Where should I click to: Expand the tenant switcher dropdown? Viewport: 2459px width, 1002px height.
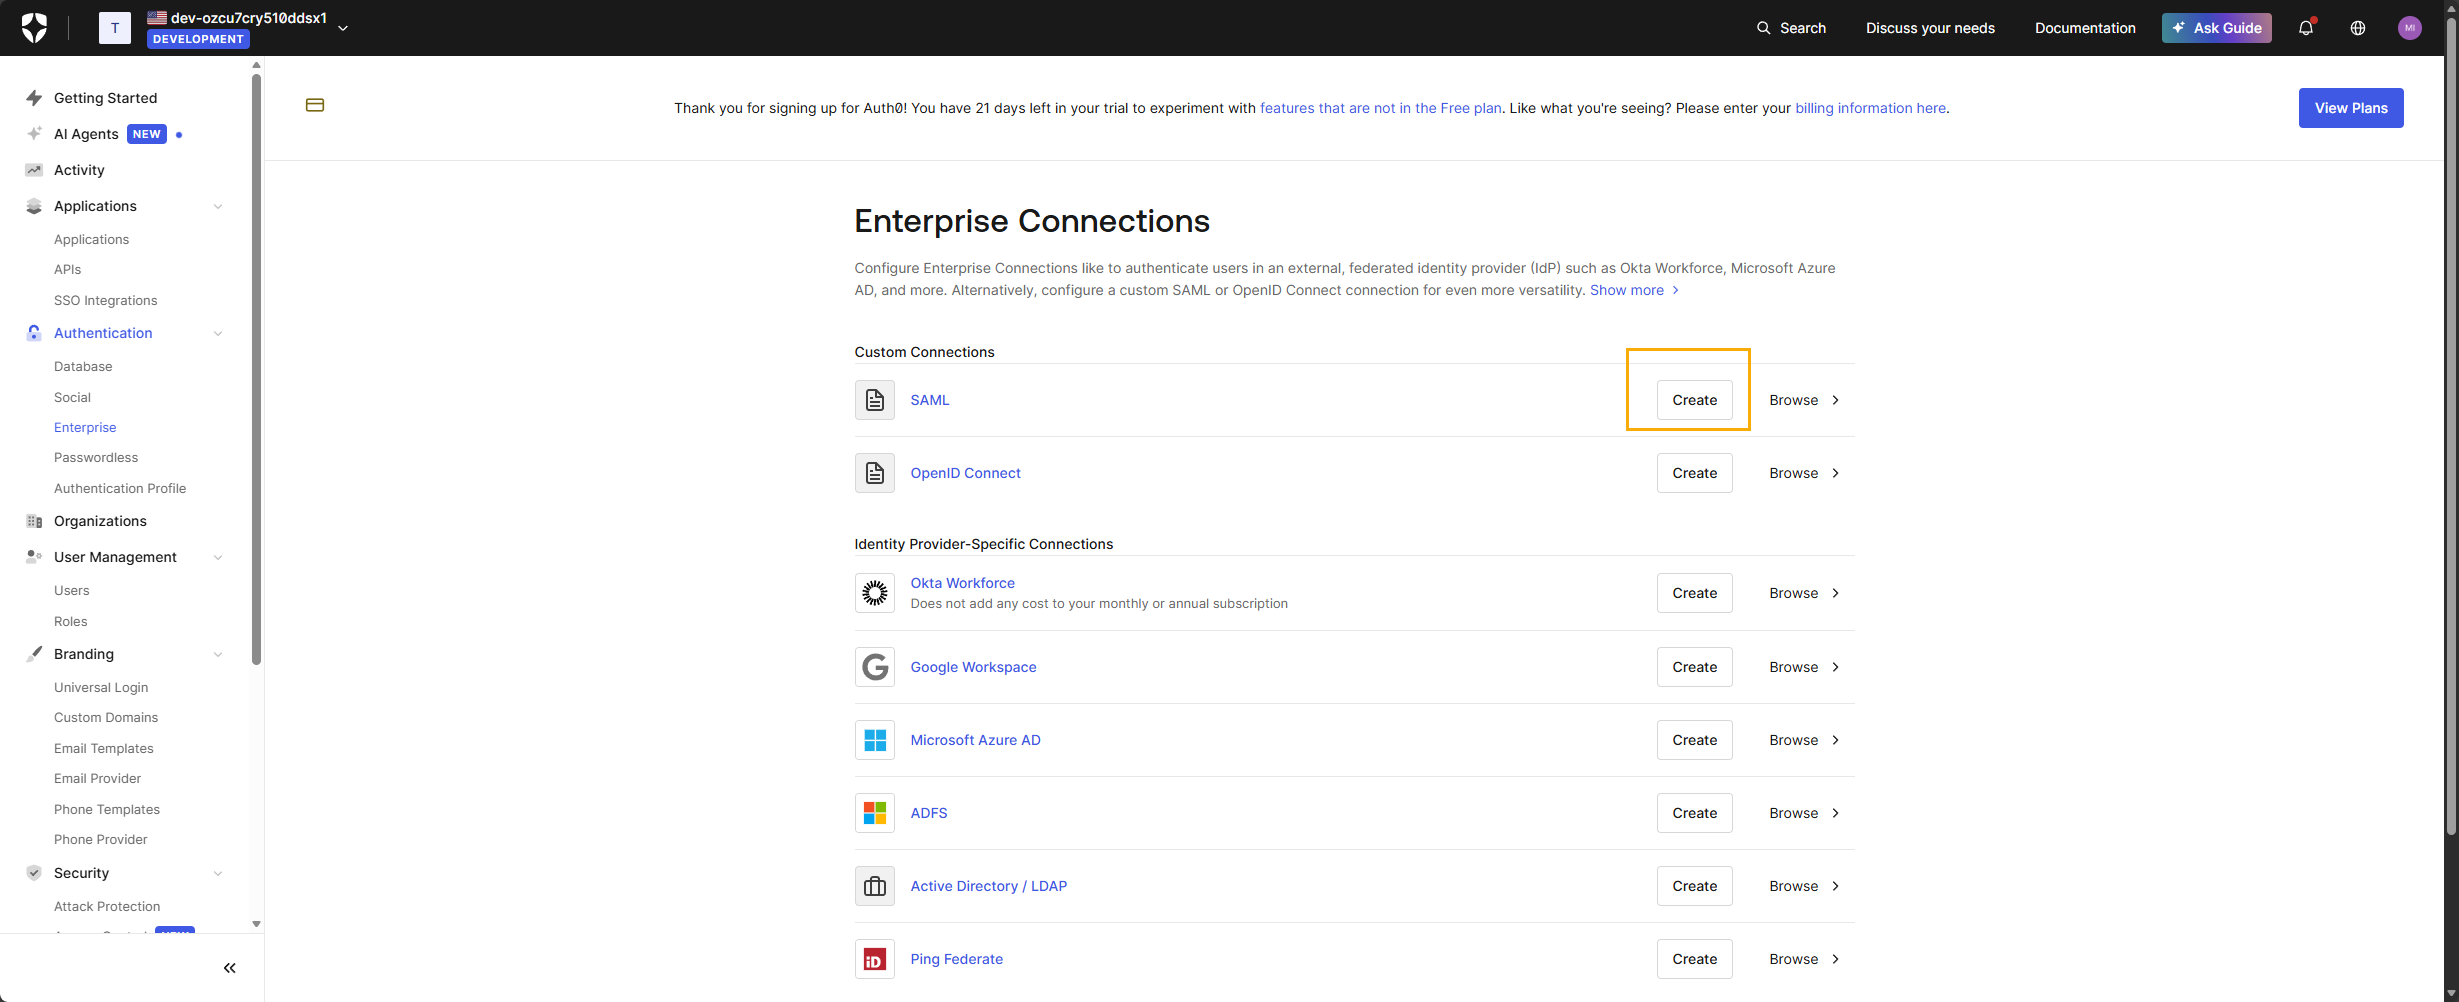click(342, 27)
